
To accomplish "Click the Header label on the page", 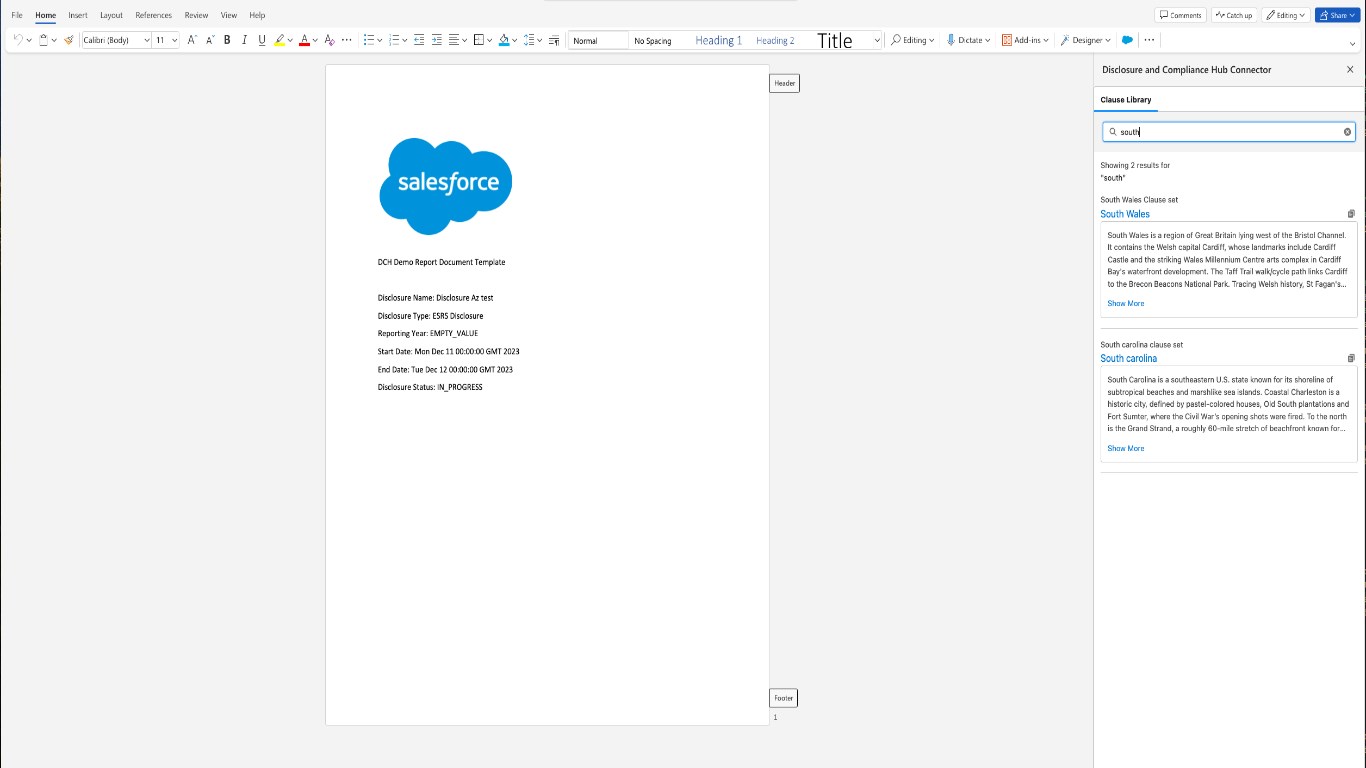I will [x=785, y=83].
